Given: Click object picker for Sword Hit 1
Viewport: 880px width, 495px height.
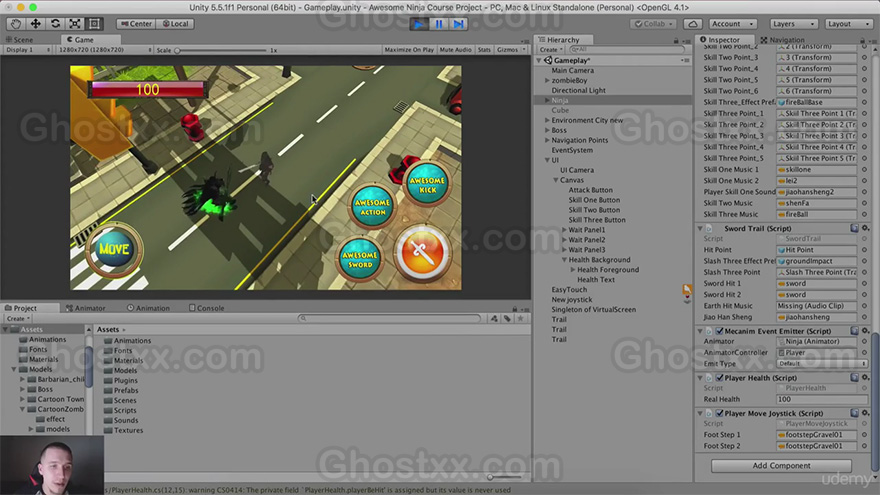Looking at the screenshot, I should (864, 283).
